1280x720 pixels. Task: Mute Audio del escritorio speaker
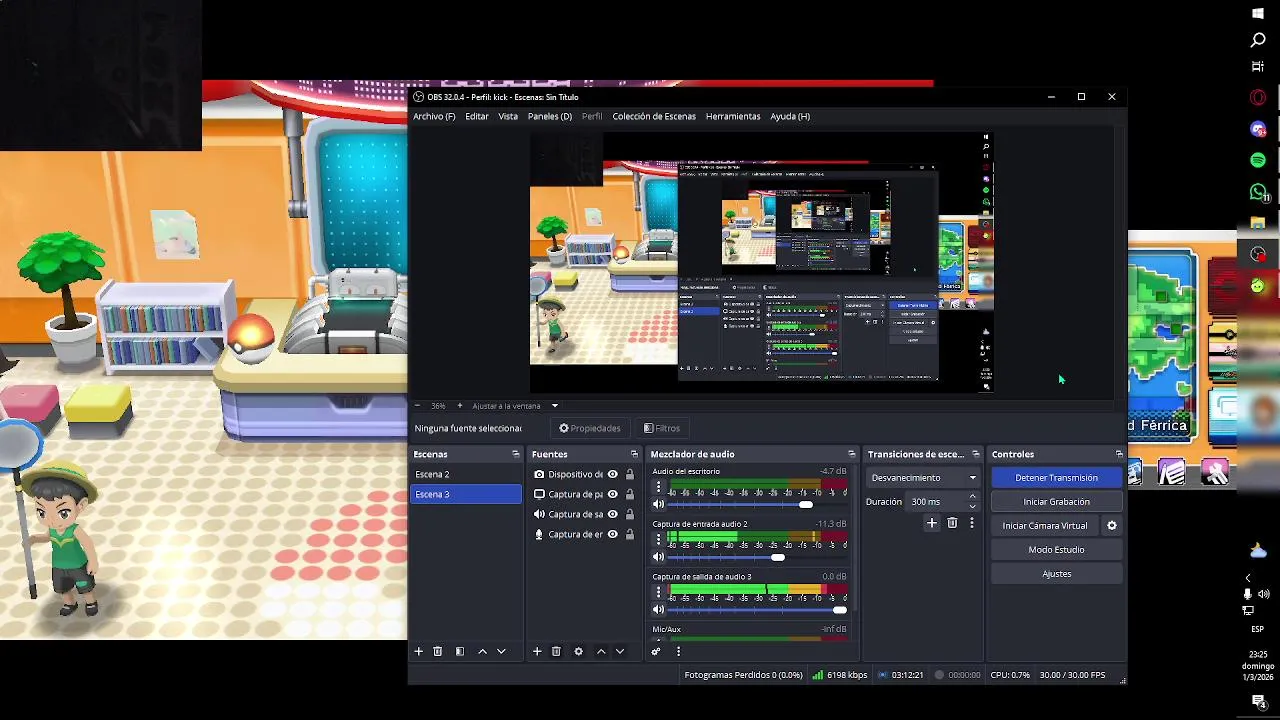(x=658, y=505)
